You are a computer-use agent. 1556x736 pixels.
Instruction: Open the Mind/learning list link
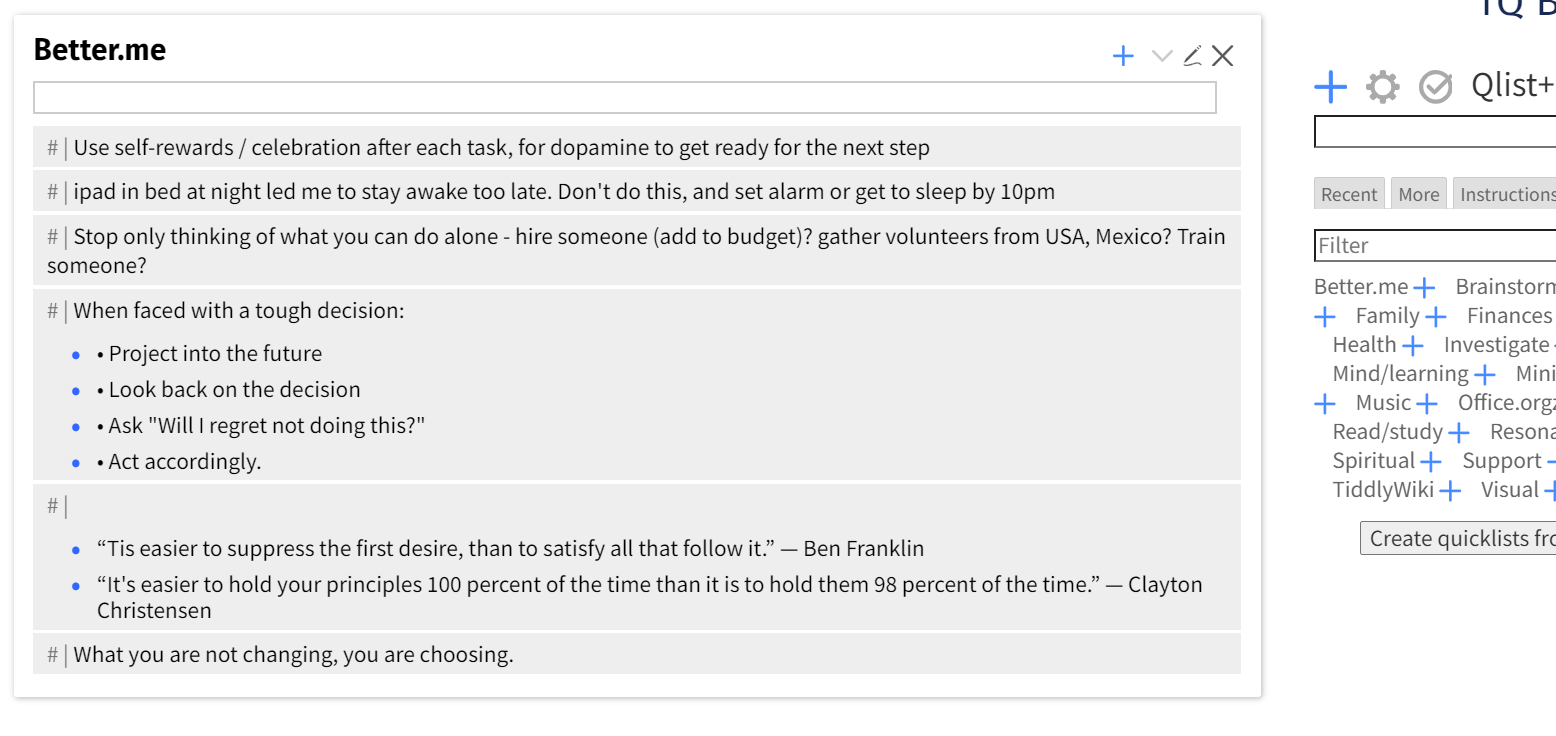(1400, 374)
